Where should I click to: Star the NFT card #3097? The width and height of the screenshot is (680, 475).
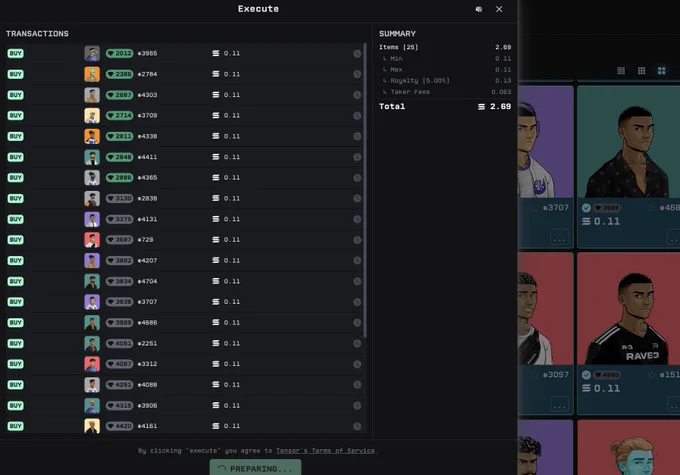click(534, 375)
